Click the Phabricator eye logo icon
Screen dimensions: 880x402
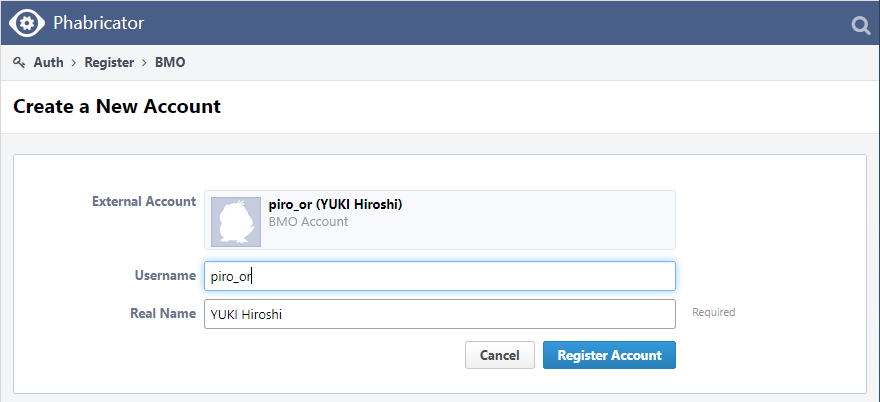coord(27,24)
